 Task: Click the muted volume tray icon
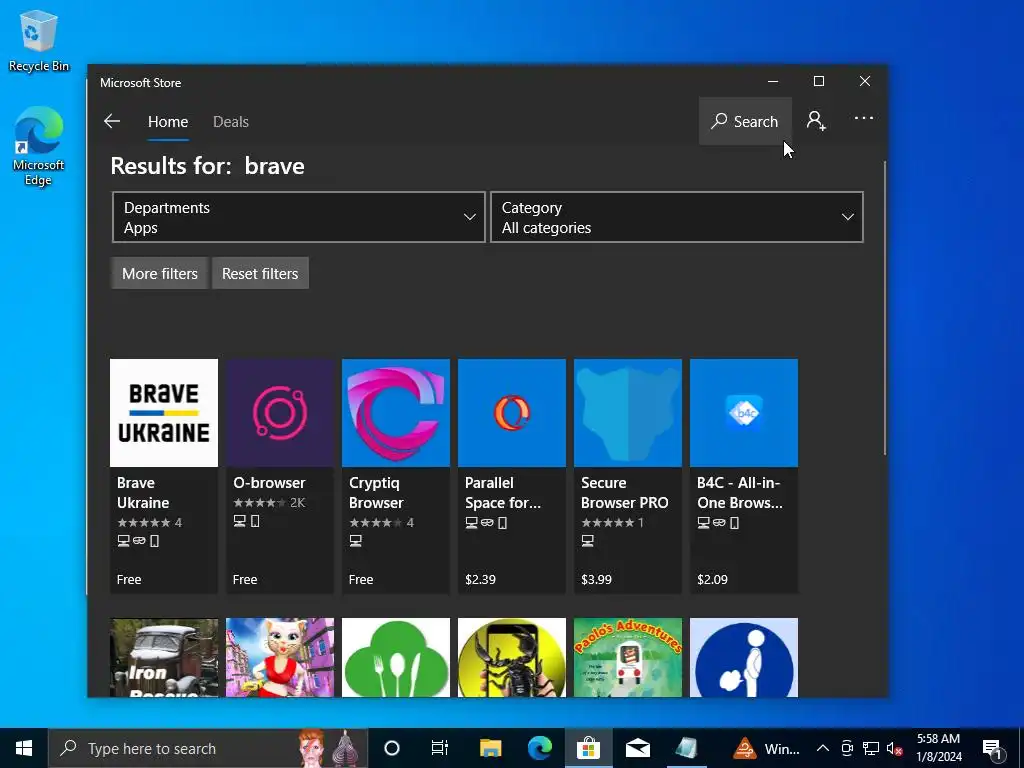pyautogui.click(x=895, y=748)
